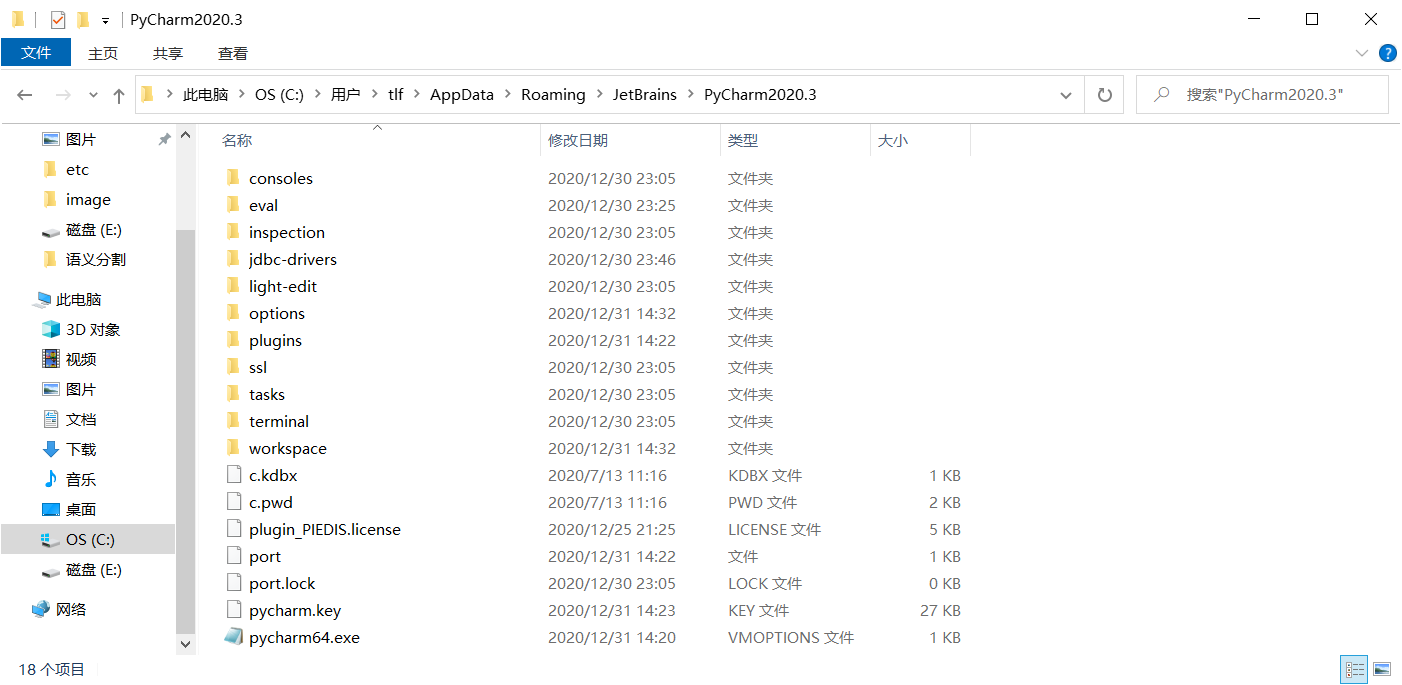Click the light-edit folder icon
This screenshot has height=685, width=1402.
click(x=233, y=286)
